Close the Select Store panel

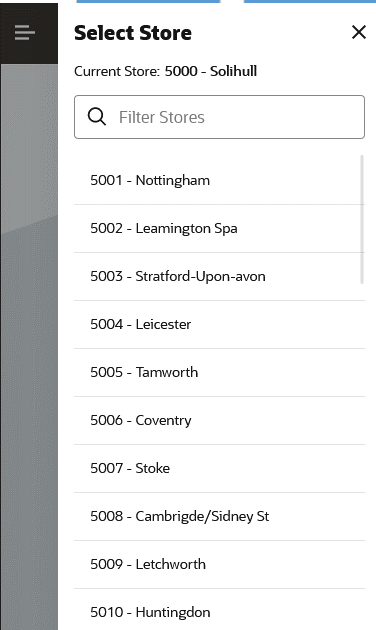[x=359, y=32]
